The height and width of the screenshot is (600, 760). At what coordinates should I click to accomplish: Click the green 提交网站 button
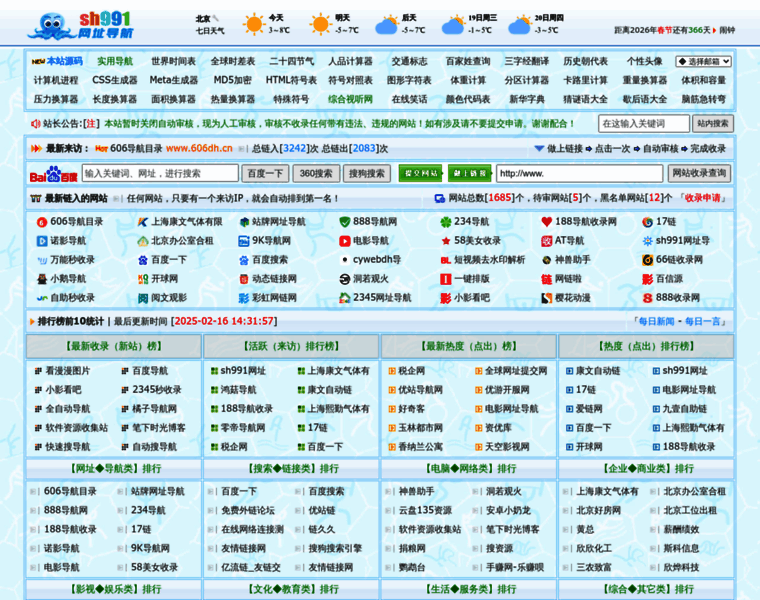[x=421, y=174]
